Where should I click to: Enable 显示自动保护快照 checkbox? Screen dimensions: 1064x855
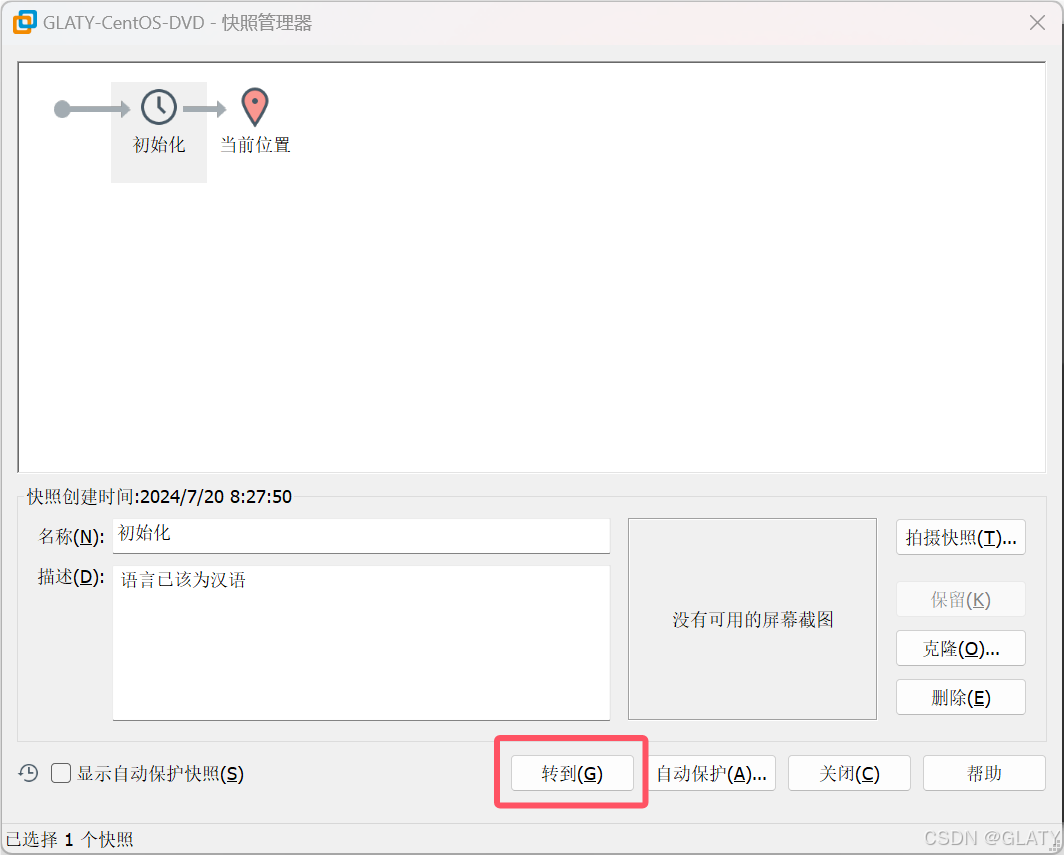pos(61,773)
